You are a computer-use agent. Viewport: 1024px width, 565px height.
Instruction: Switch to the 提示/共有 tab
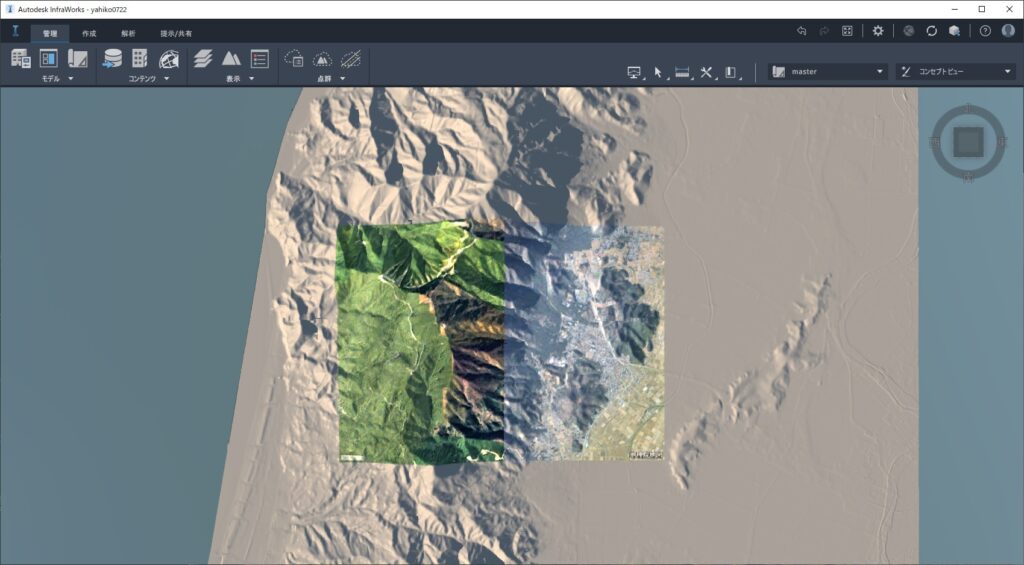point(176,33)
